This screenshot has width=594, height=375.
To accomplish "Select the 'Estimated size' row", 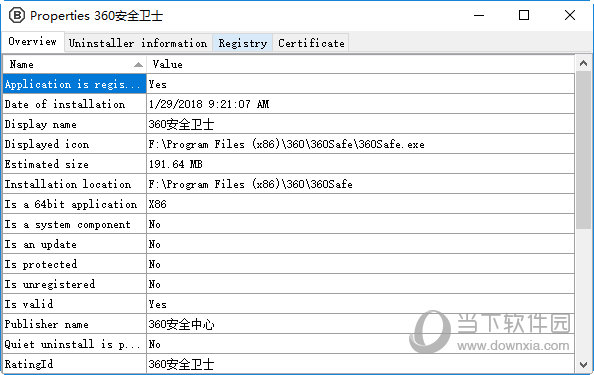I will [289, 164].
